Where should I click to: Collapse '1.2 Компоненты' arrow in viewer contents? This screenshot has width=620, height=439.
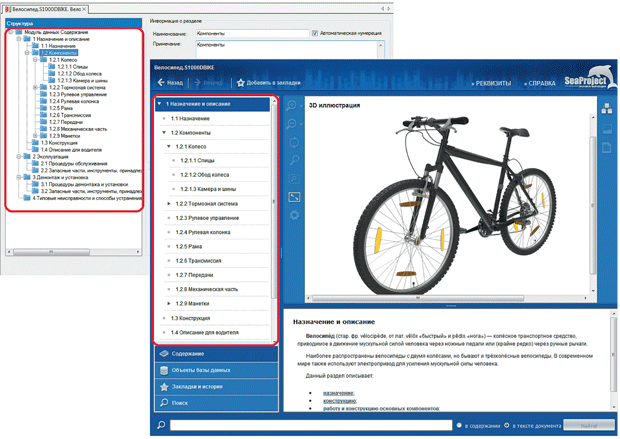tap(164, 133)
